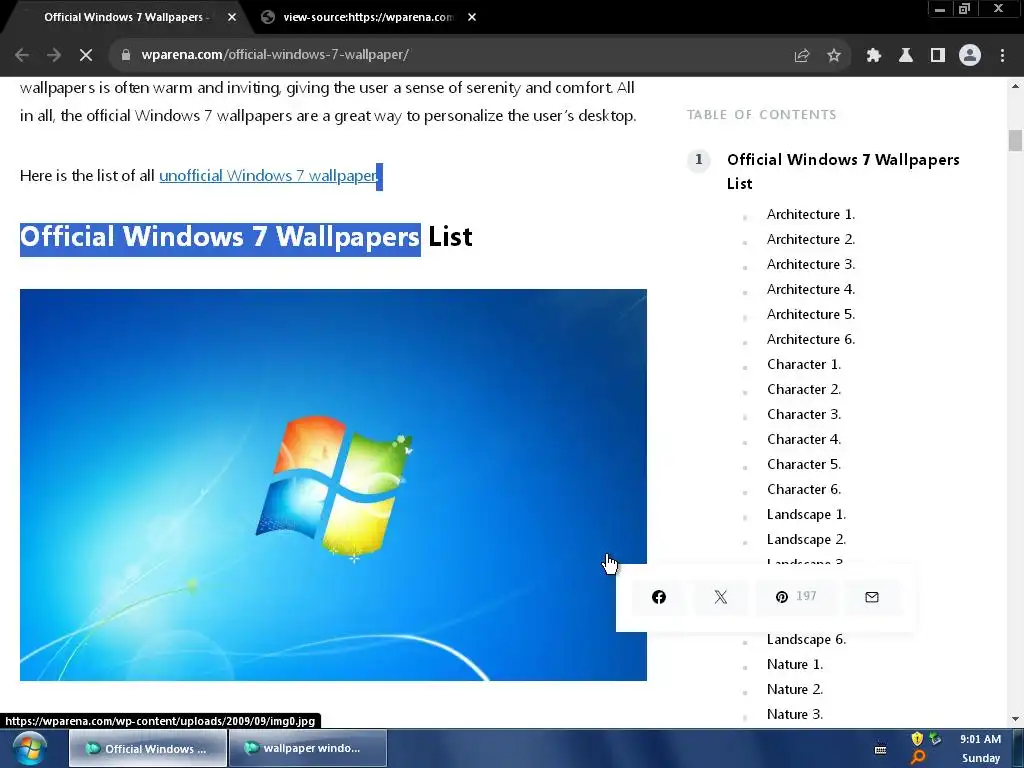Toggle the side panel icon

938,55
